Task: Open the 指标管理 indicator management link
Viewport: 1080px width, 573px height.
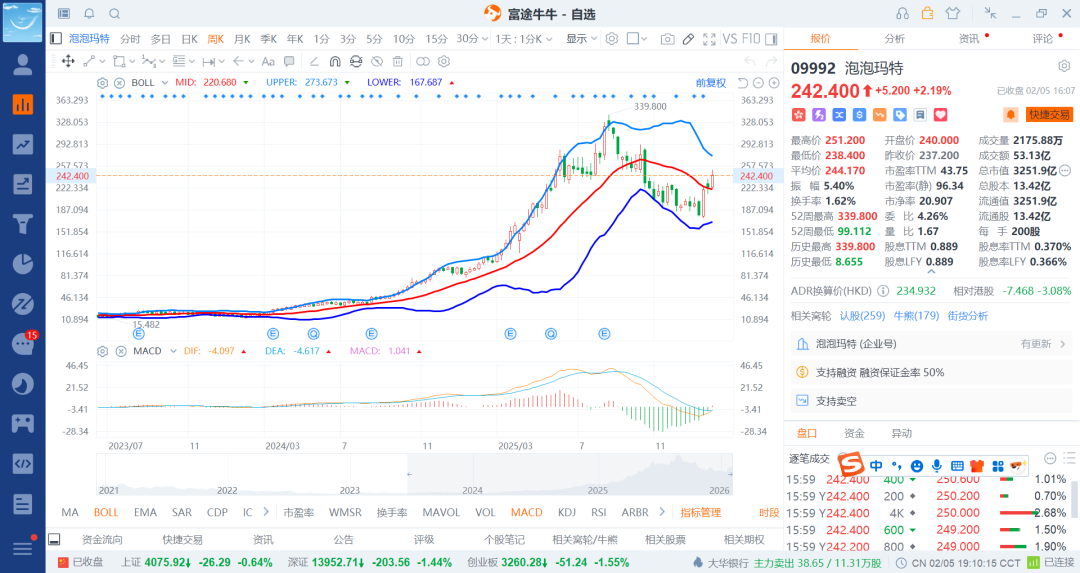Action: (700, 512)
